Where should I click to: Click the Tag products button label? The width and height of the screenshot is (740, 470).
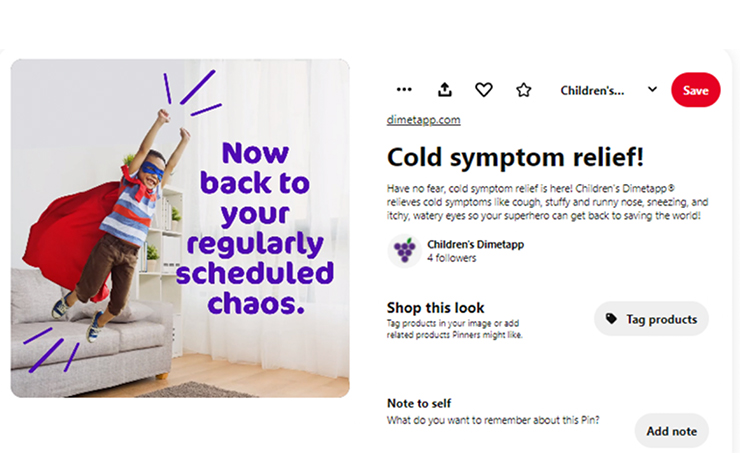coord(661,319)
